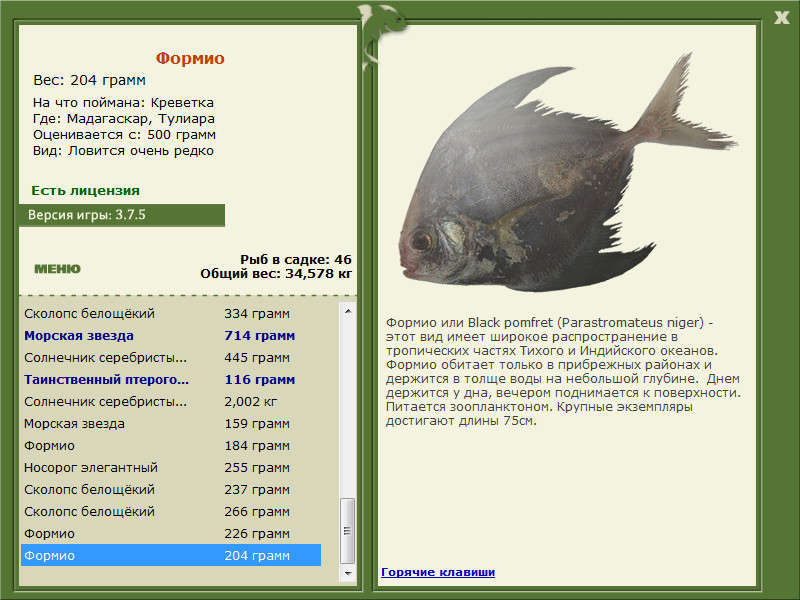Select Солнечник серебристый 445 грамм row
The width and height of the screenshot is (800, 600).
(171, 358)
